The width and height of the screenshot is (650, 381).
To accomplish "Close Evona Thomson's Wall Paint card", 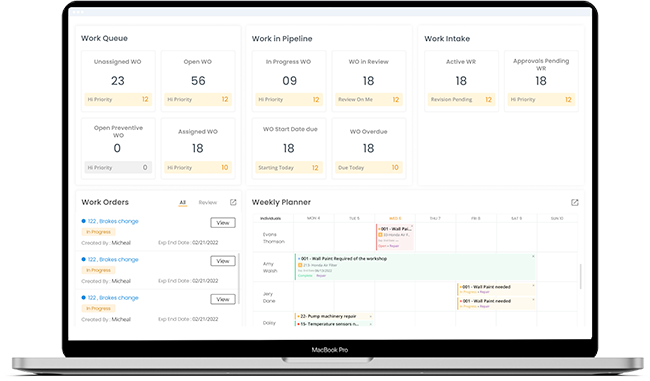I will click(412, 227).
